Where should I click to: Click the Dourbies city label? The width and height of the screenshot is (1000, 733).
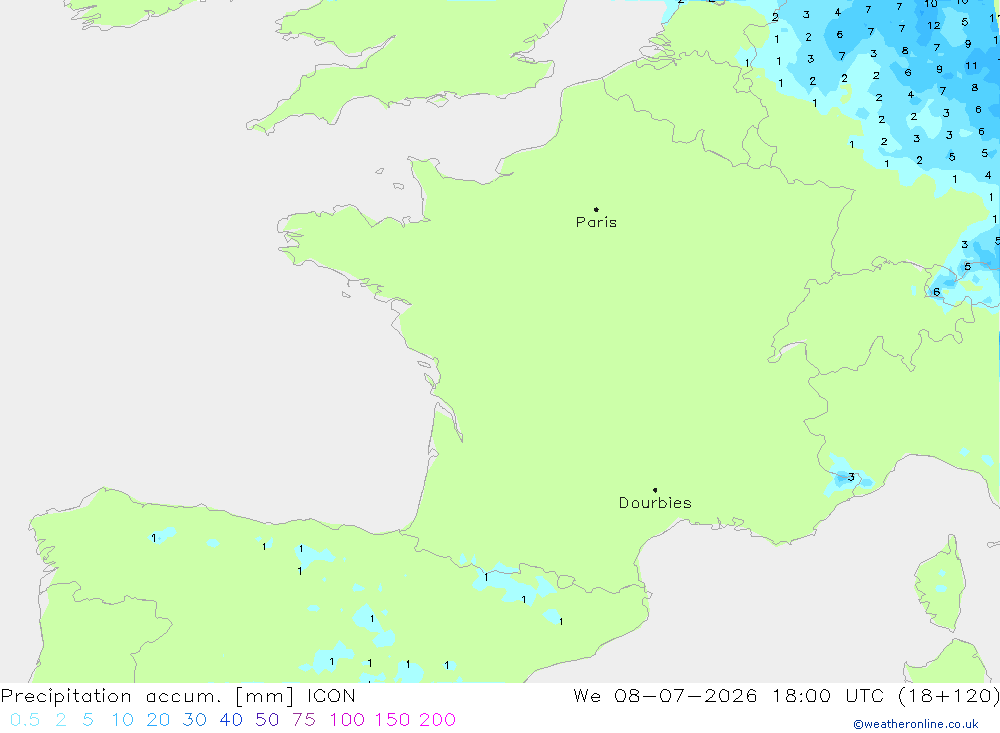click(655, 503)
